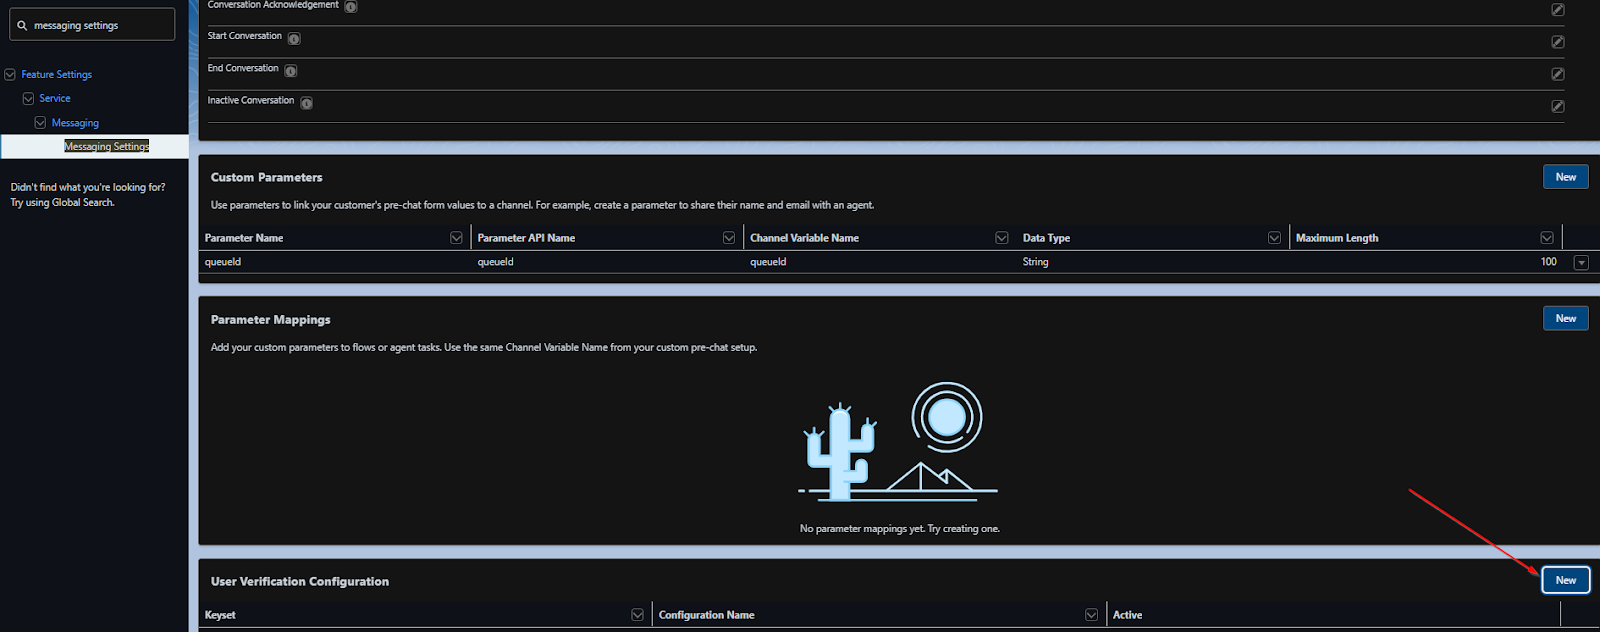Screen dimensions: 1600x632
Task: Click New in Parameter Mappings section
Action: click(x=1565, y=319)
